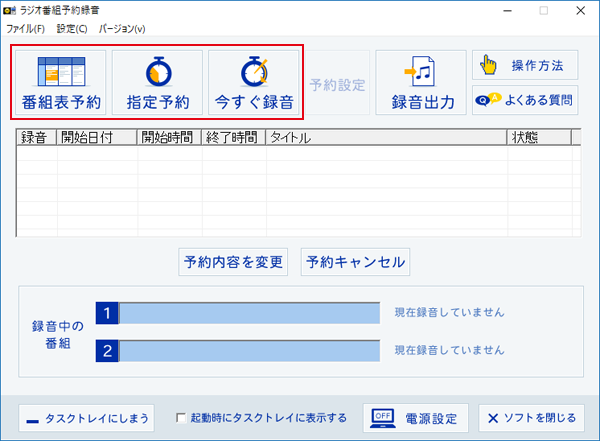Screen dimensions: 600x441
Task: Sort by 開始日付 column header
Action: coord(97,137)
